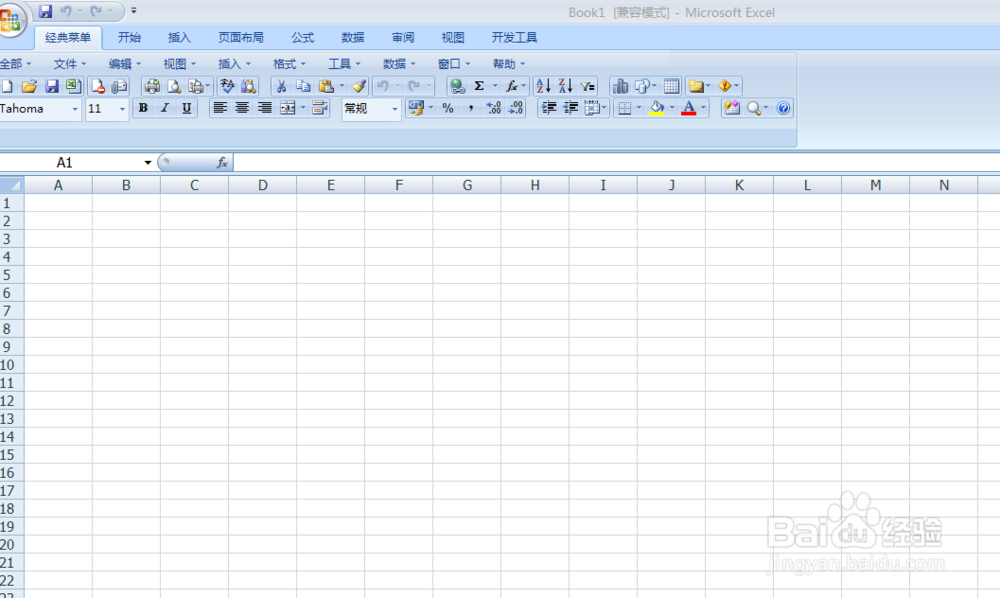Screen dimensions: 1000x598
Task: Toggle merge and center
Action: tap(288, 108)
